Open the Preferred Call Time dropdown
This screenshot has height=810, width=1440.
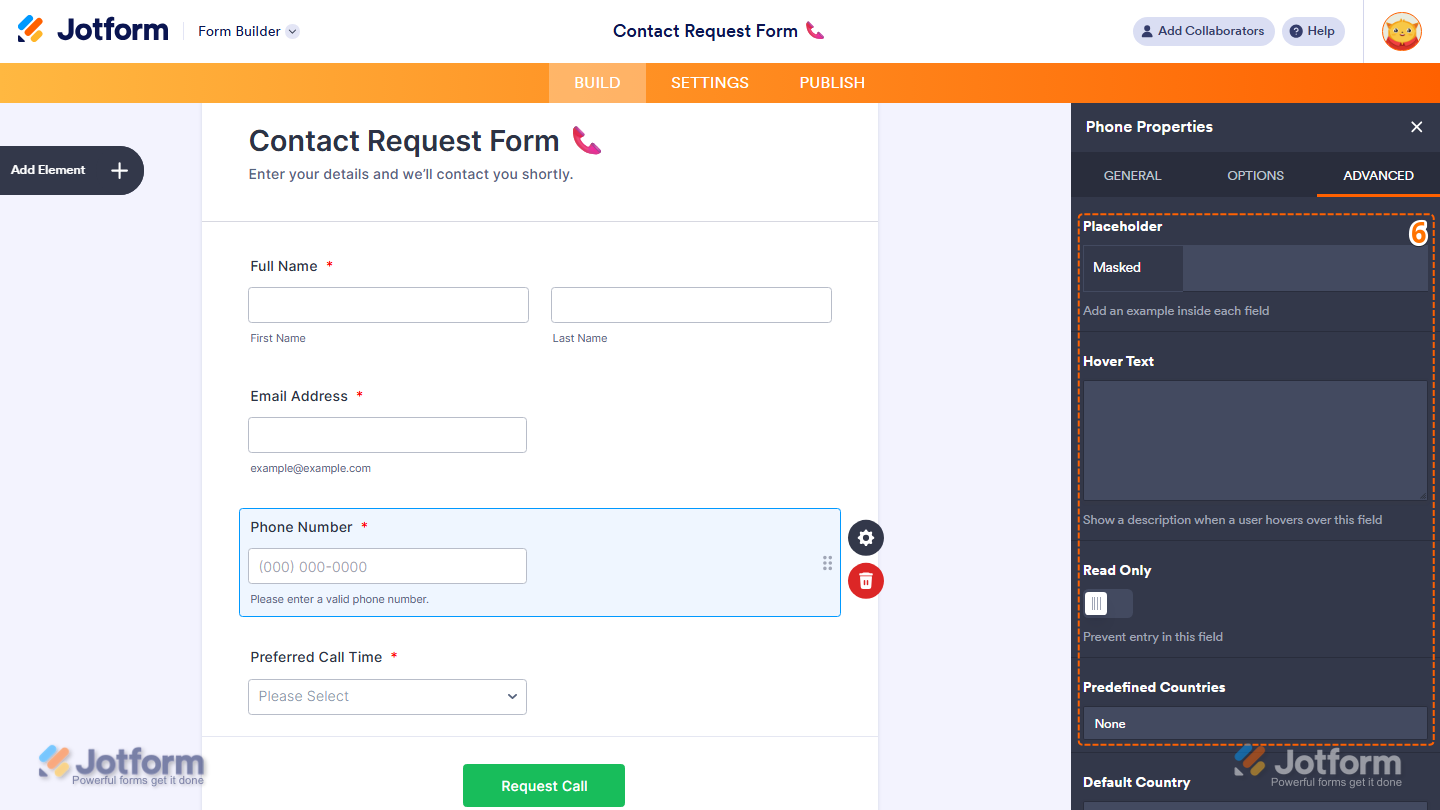click(387, 697)
